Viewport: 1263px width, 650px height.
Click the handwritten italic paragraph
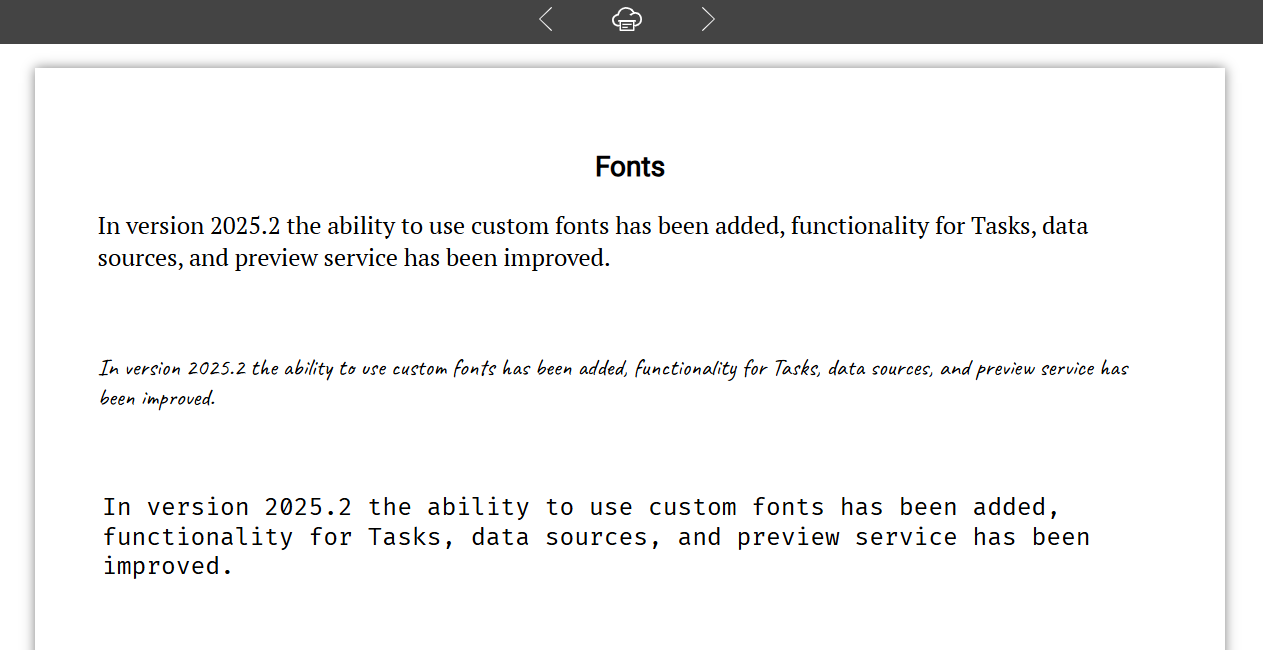click(614, 383)
